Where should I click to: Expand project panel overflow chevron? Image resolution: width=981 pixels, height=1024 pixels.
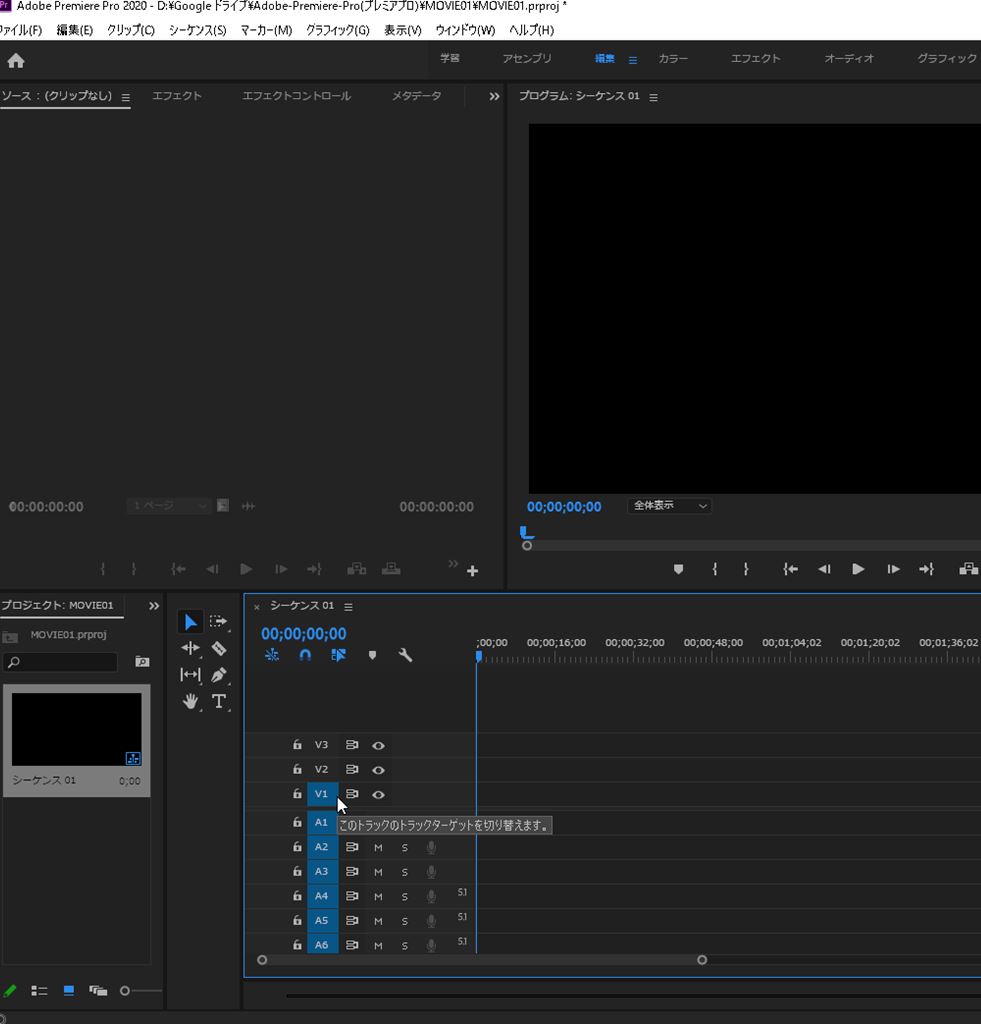click(154, 606)
